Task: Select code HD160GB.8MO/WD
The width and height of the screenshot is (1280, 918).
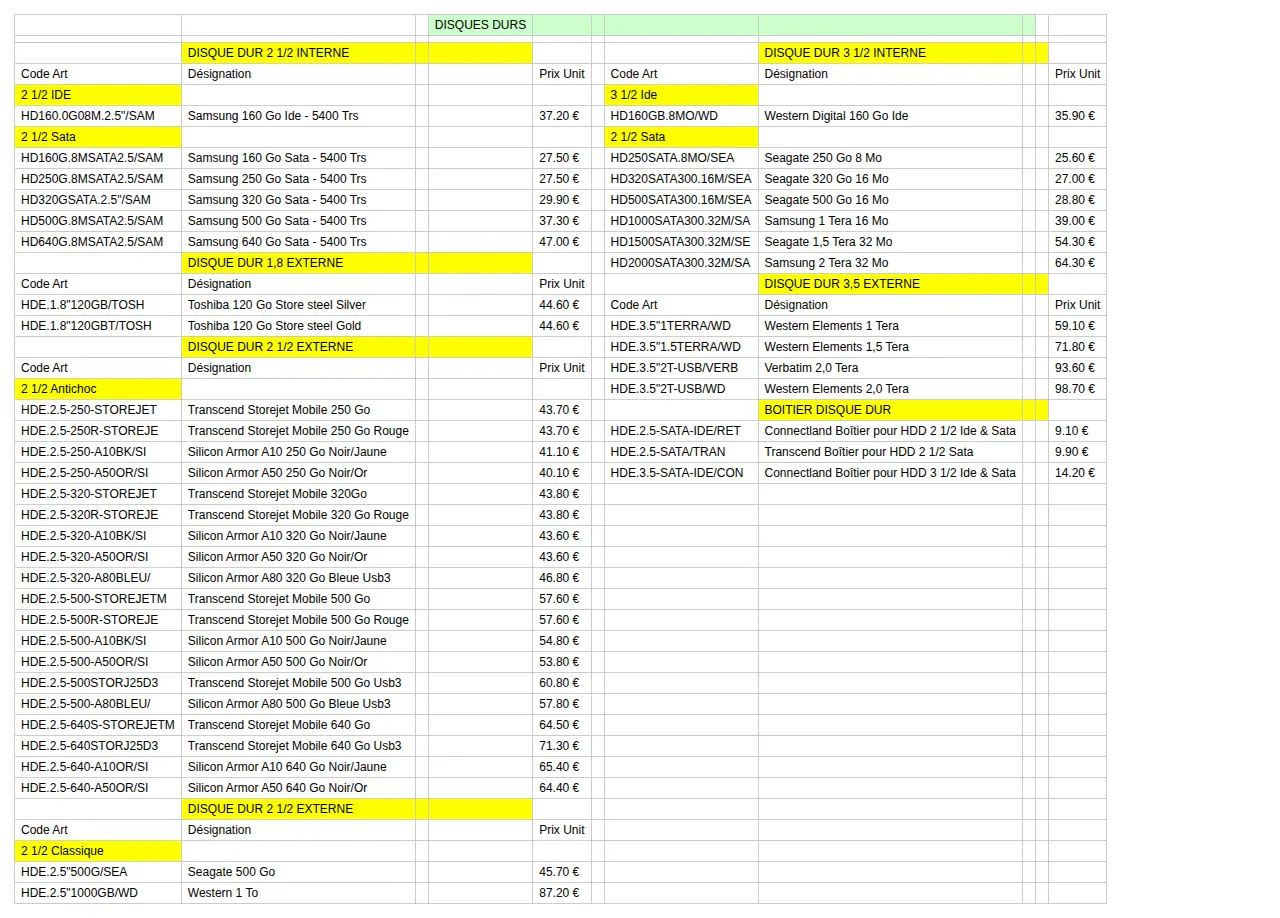Action: [681, 116]
